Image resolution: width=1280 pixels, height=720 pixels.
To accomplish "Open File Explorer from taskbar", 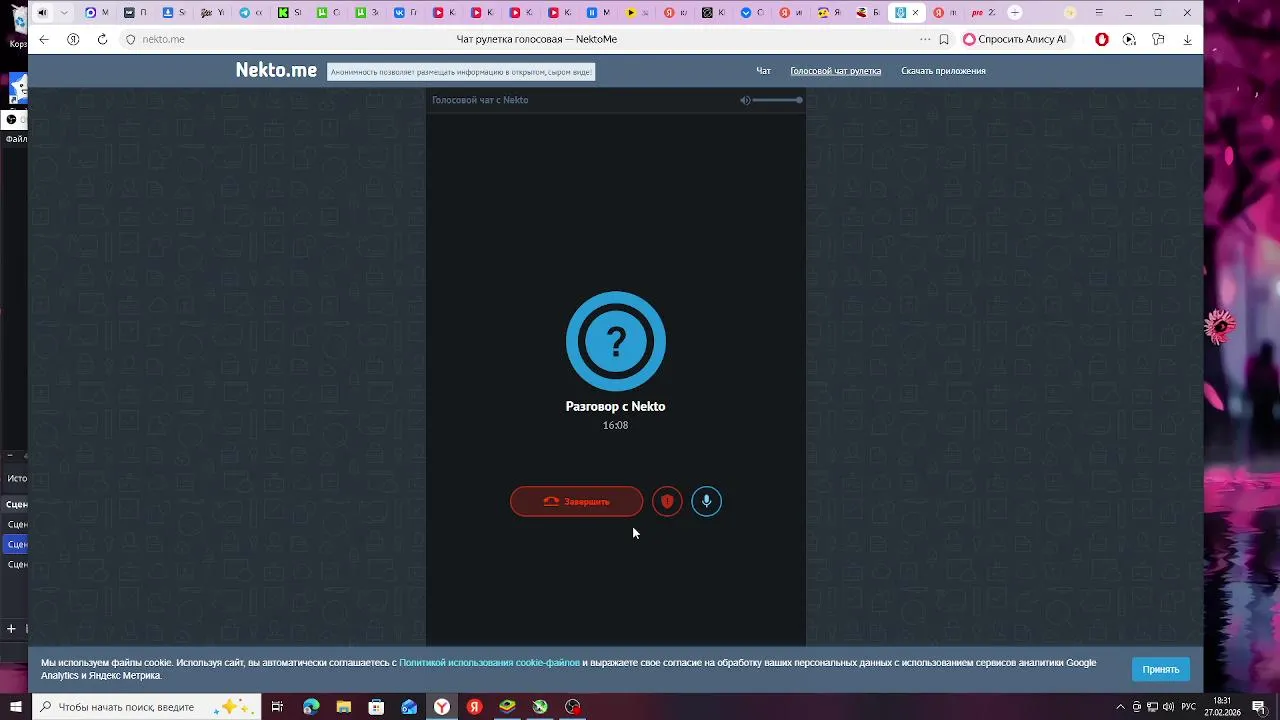I will (343, 707).
